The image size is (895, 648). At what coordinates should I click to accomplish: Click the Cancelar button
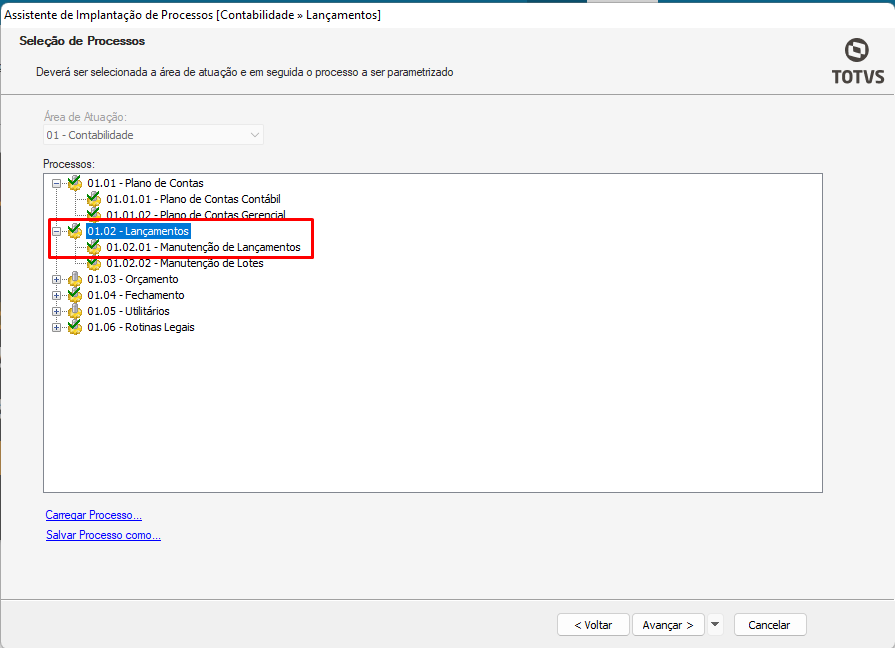click(x=769, y=625)
